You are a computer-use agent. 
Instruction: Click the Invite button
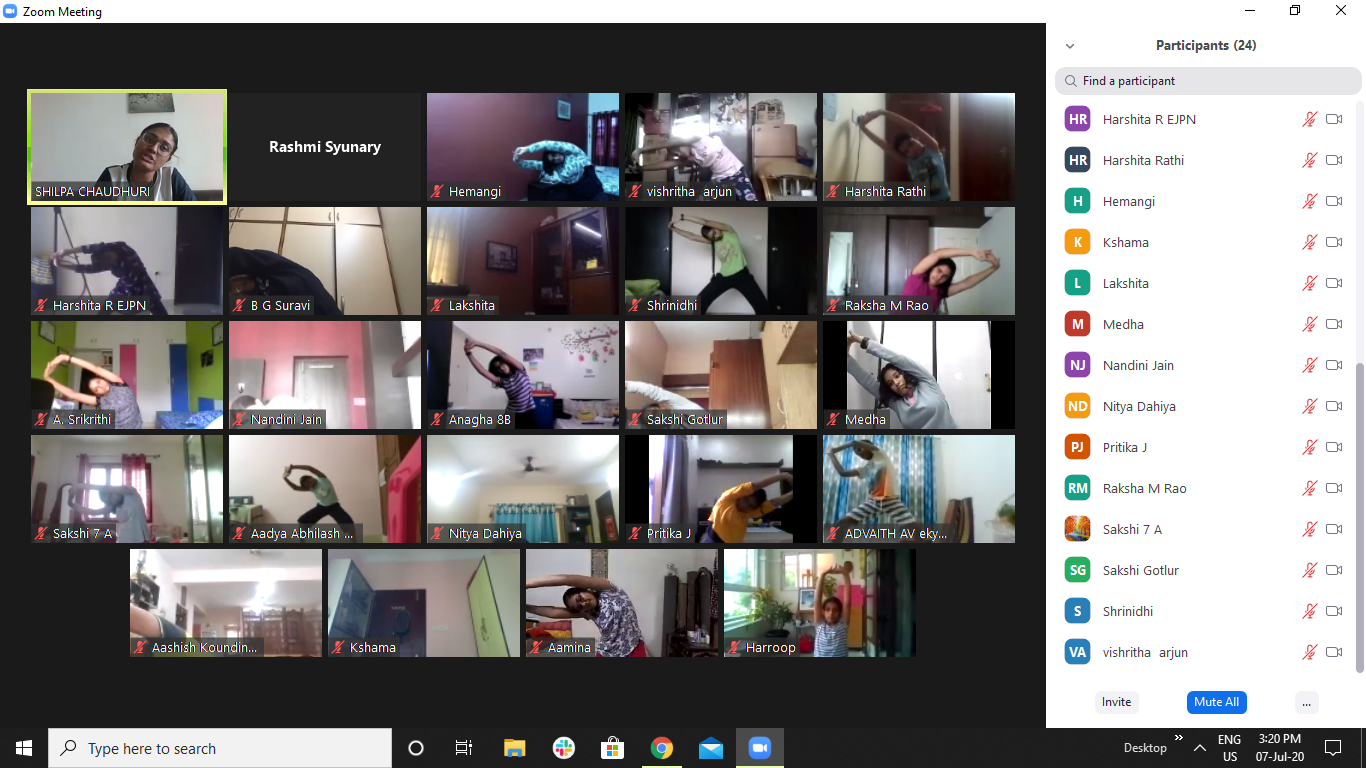(x=1116, y=702)
